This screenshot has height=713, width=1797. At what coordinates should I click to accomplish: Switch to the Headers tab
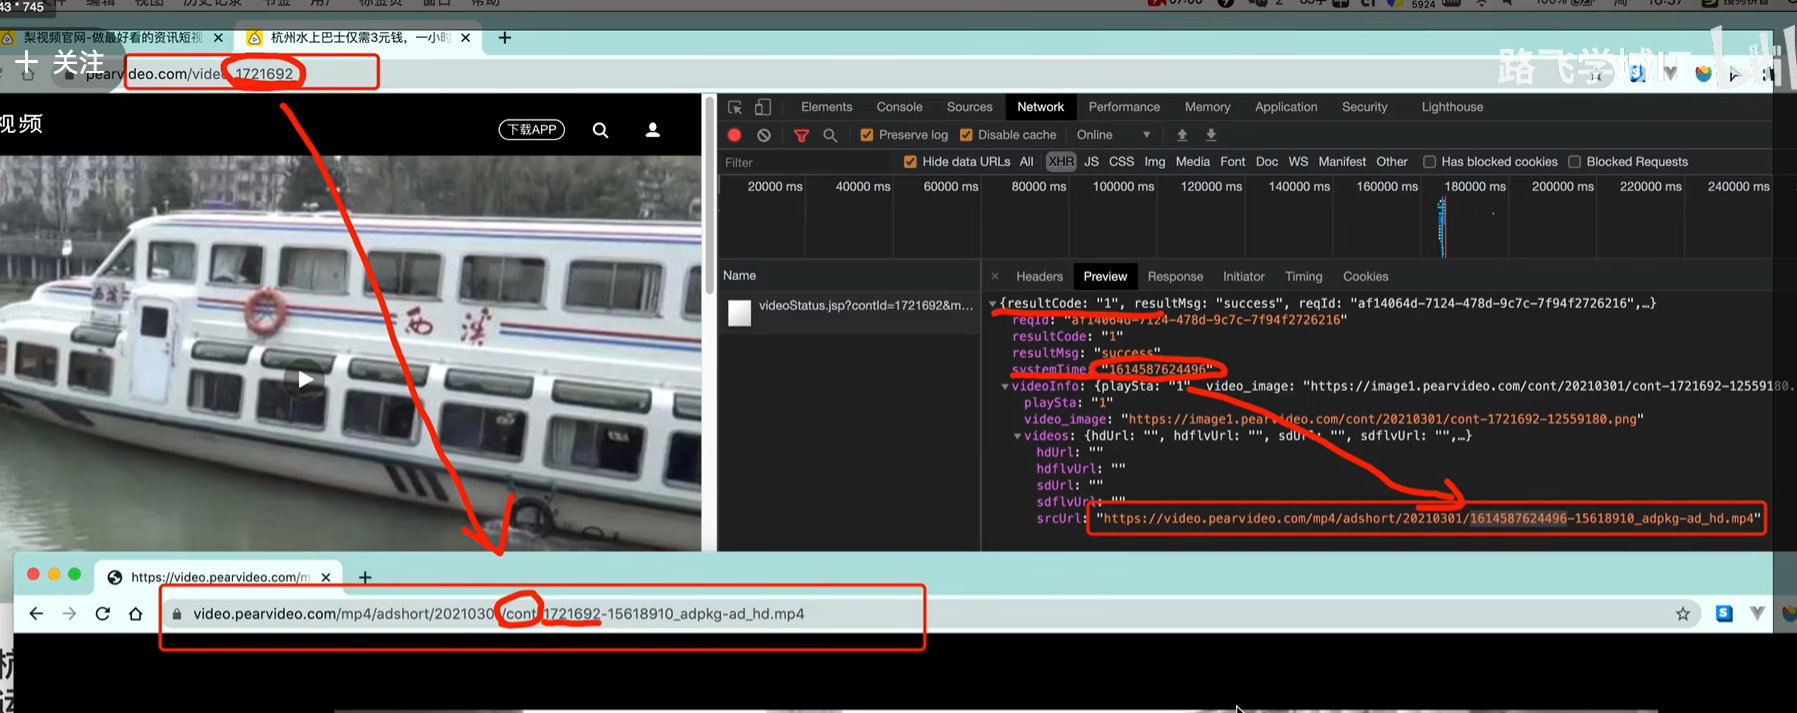click(x=1039, y=277)
